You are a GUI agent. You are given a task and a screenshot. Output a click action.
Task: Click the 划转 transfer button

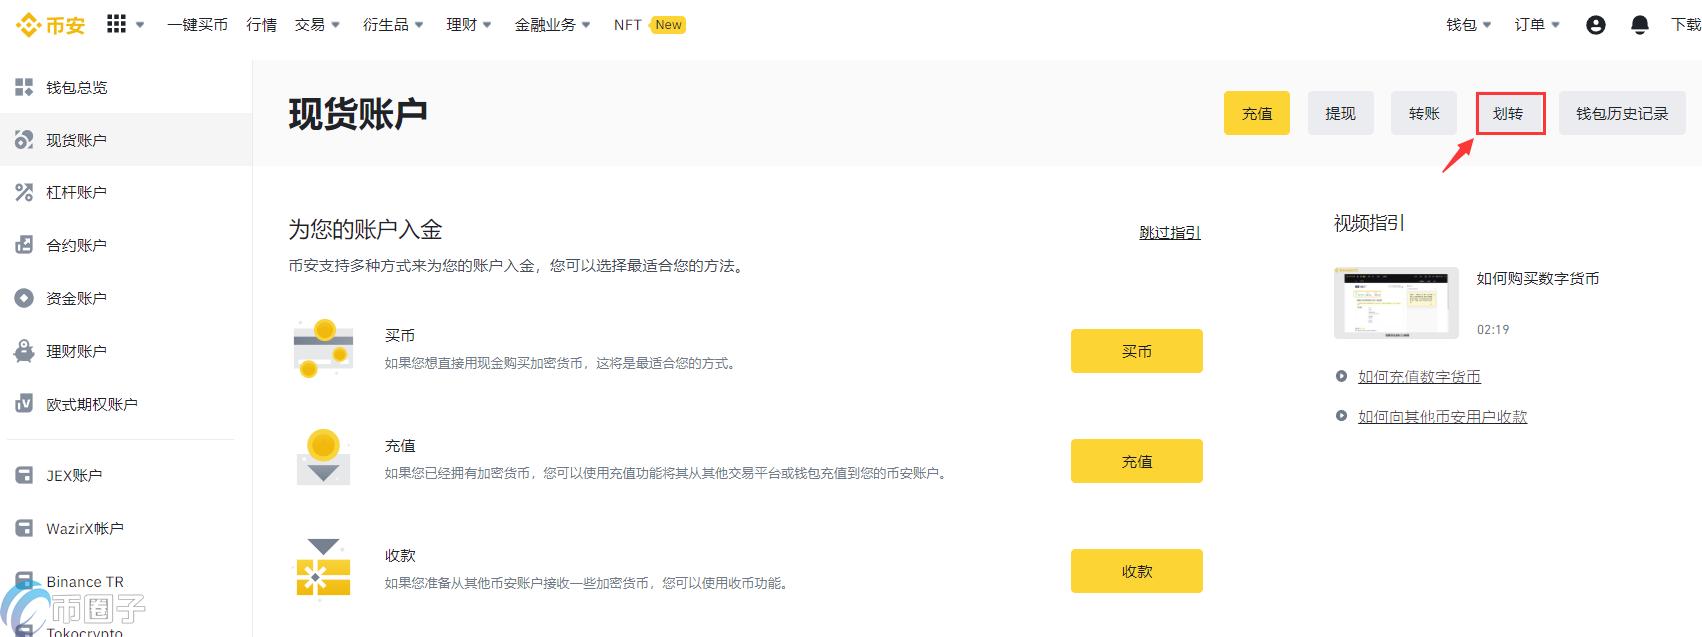(1508, 114)
